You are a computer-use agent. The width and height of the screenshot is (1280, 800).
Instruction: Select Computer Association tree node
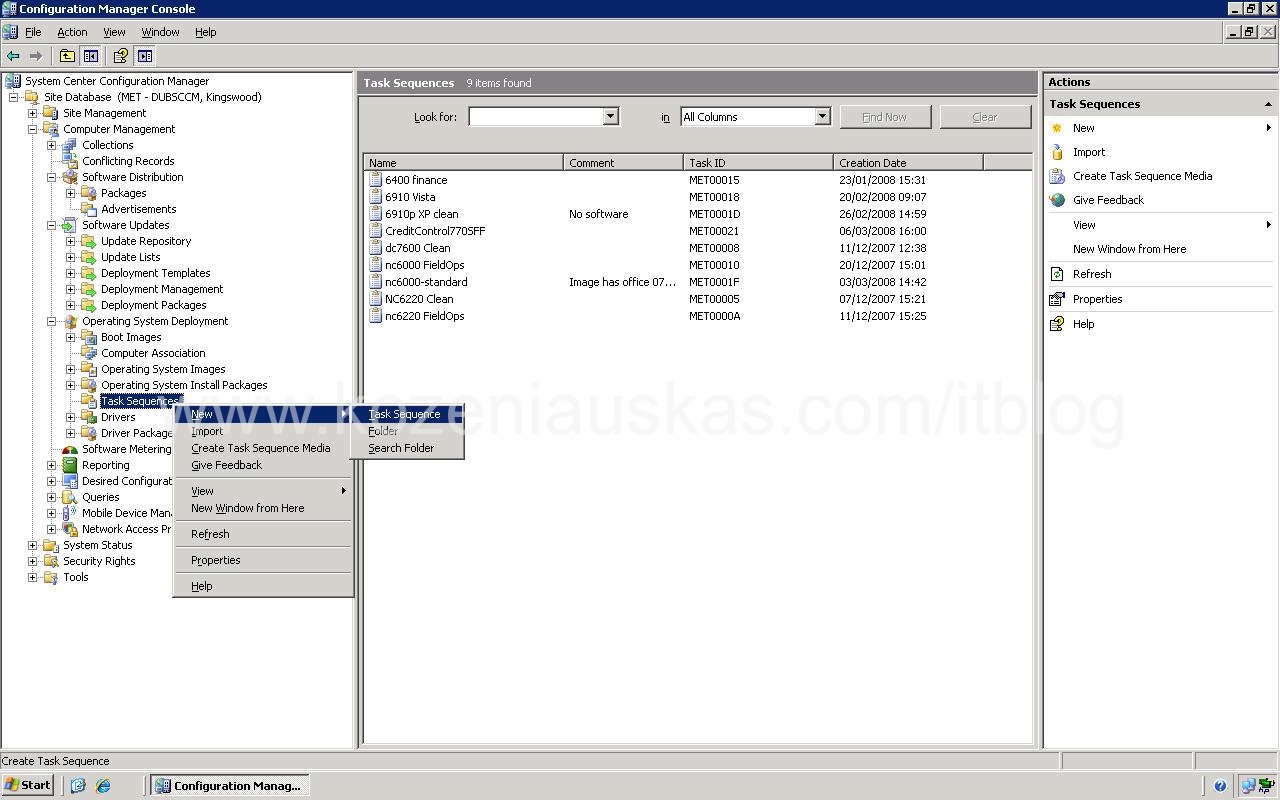point(153,353)
